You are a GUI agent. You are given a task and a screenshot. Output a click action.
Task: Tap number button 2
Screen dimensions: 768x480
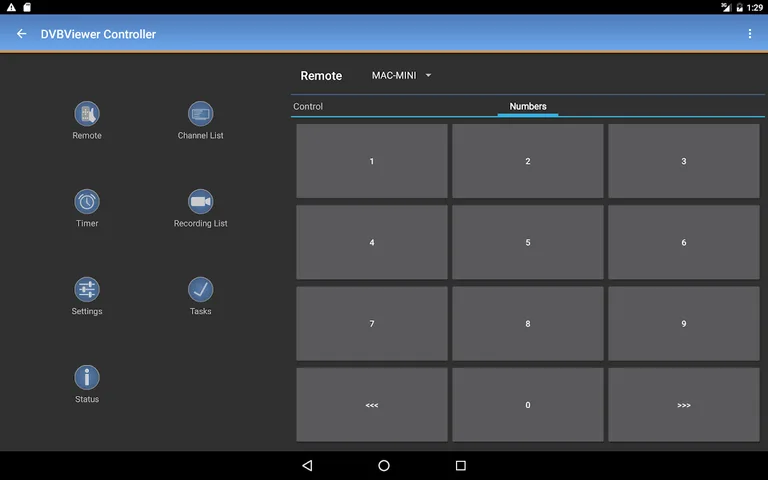pyautogui.click(x=528, y=161)
